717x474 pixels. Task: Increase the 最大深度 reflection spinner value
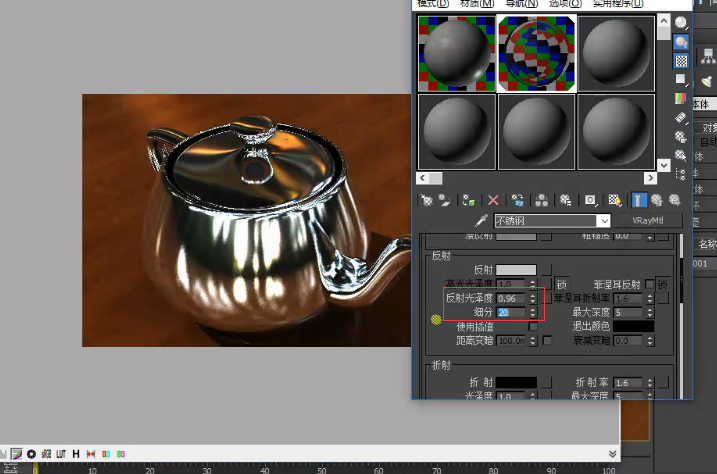click(650, 309)
